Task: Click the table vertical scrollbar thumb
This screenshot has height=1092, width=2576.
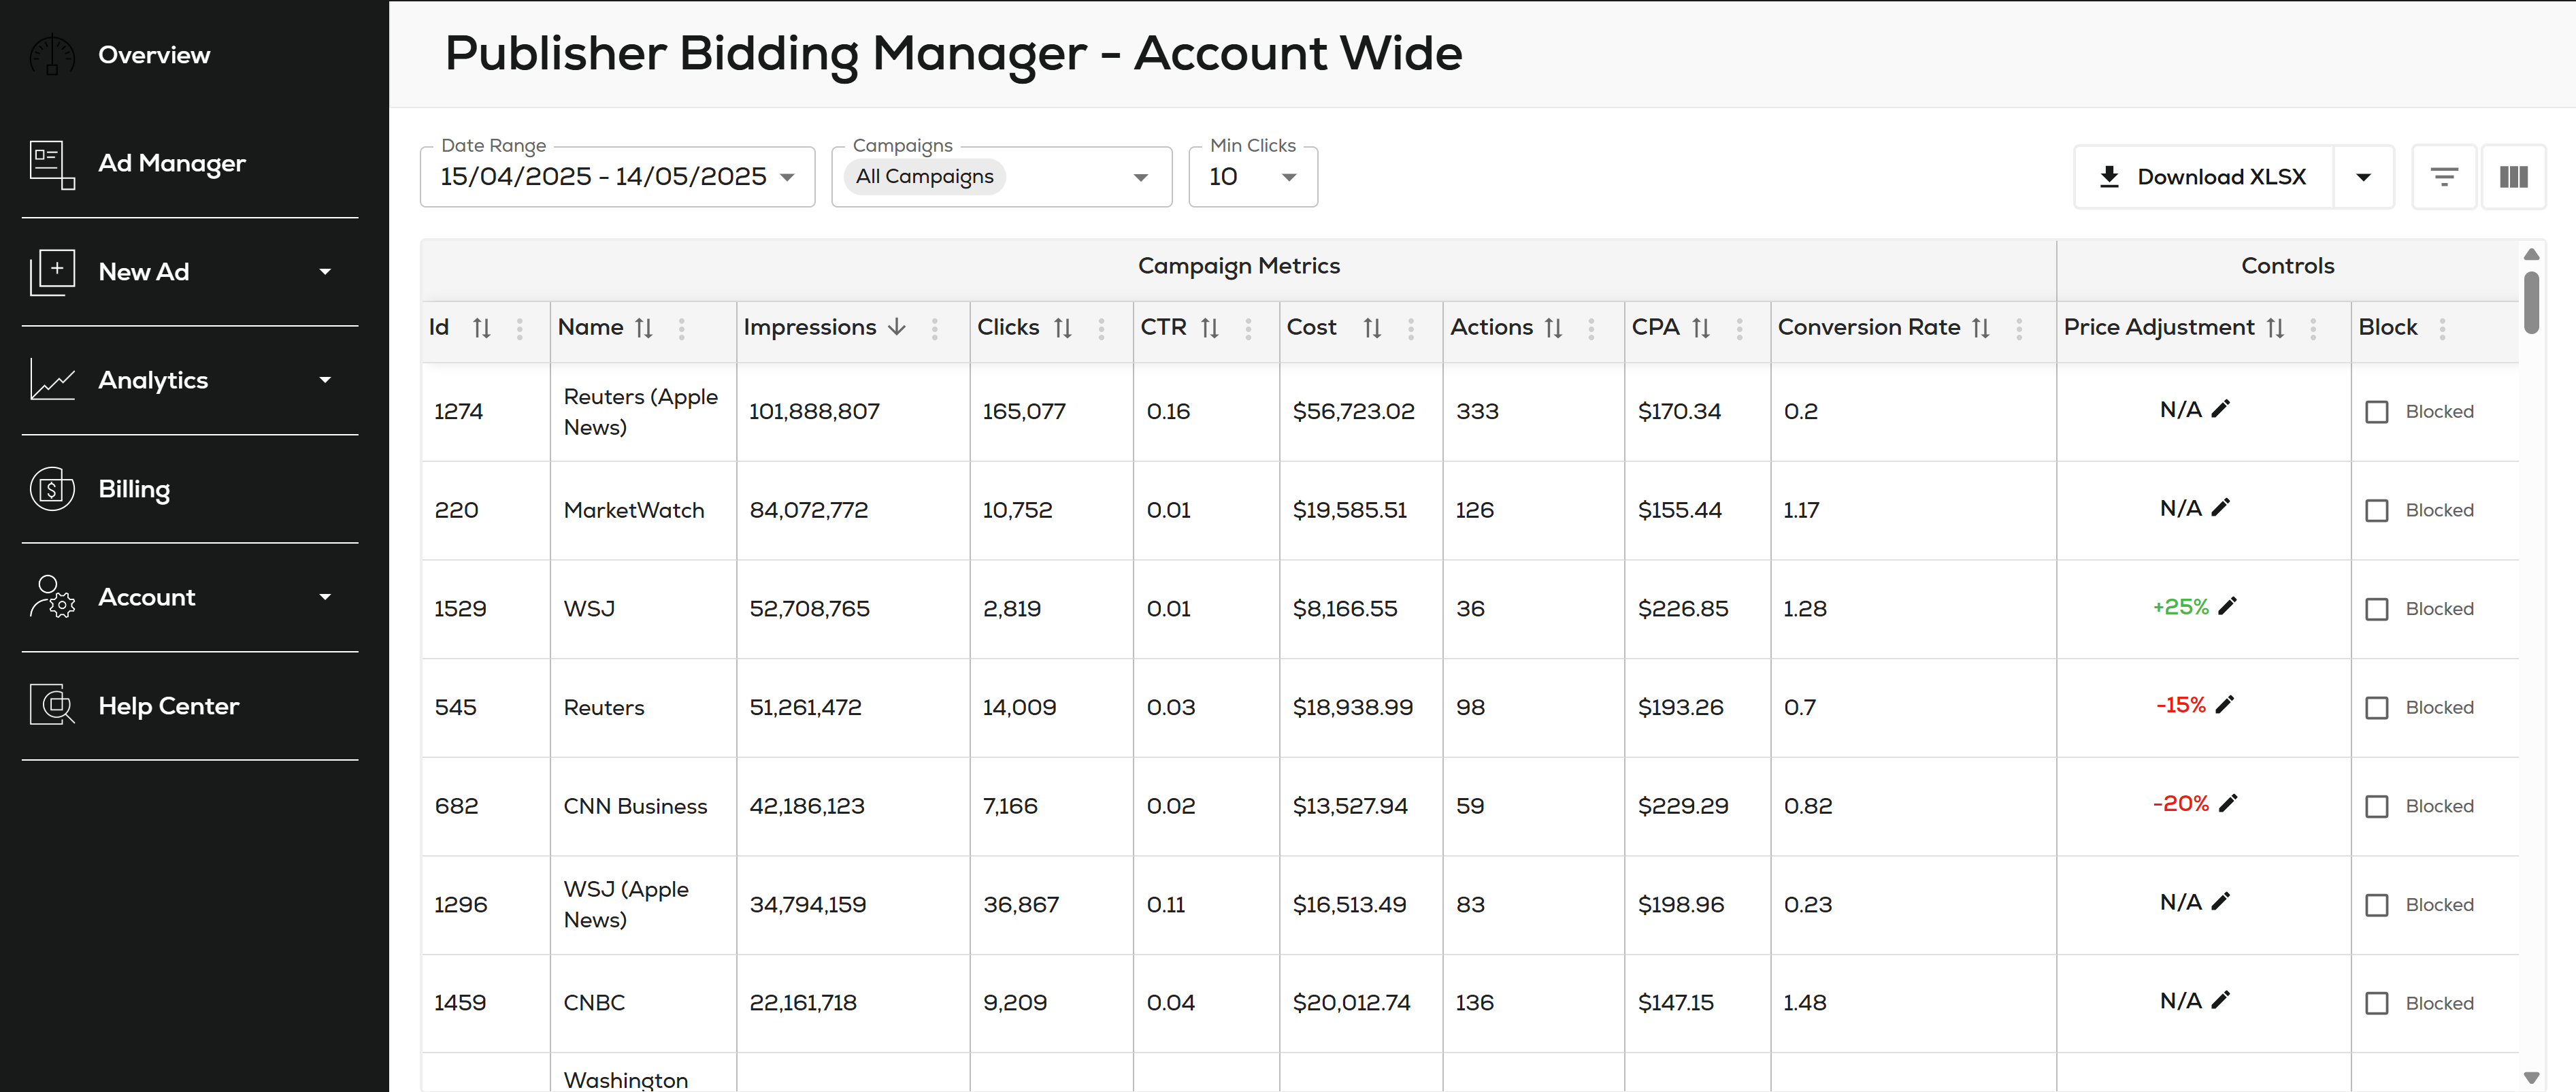Action: pos(2531,302)
